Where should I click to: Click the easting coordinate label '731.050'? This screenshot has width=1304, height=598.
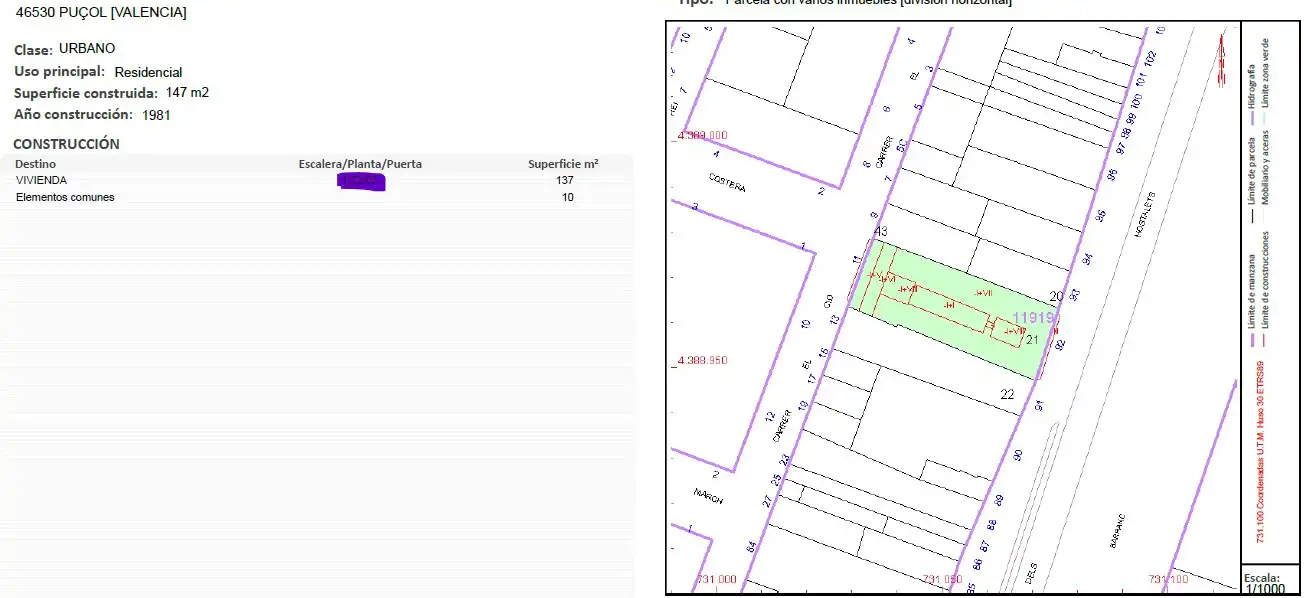tap(942, 579)
